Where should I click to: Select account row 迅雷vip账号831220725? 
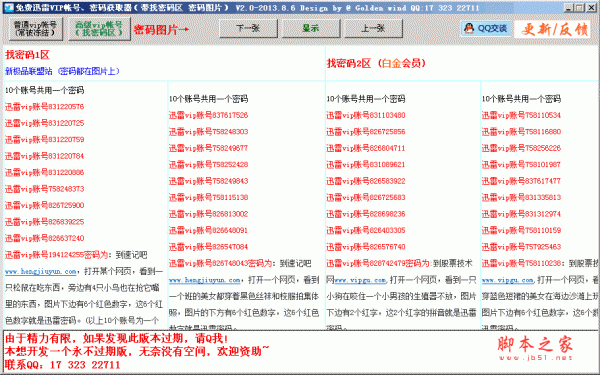click(44, 123)
